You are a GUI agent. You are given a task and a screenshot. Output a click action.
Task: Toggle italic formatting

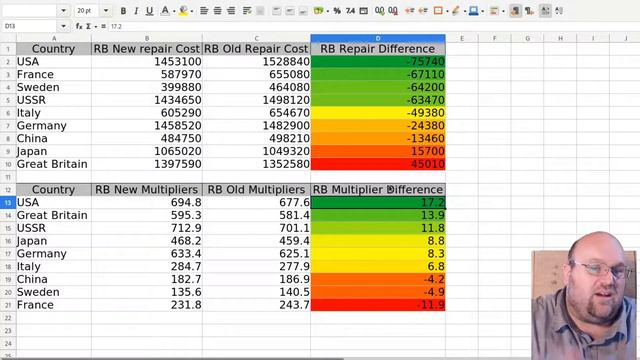[136, 11]
